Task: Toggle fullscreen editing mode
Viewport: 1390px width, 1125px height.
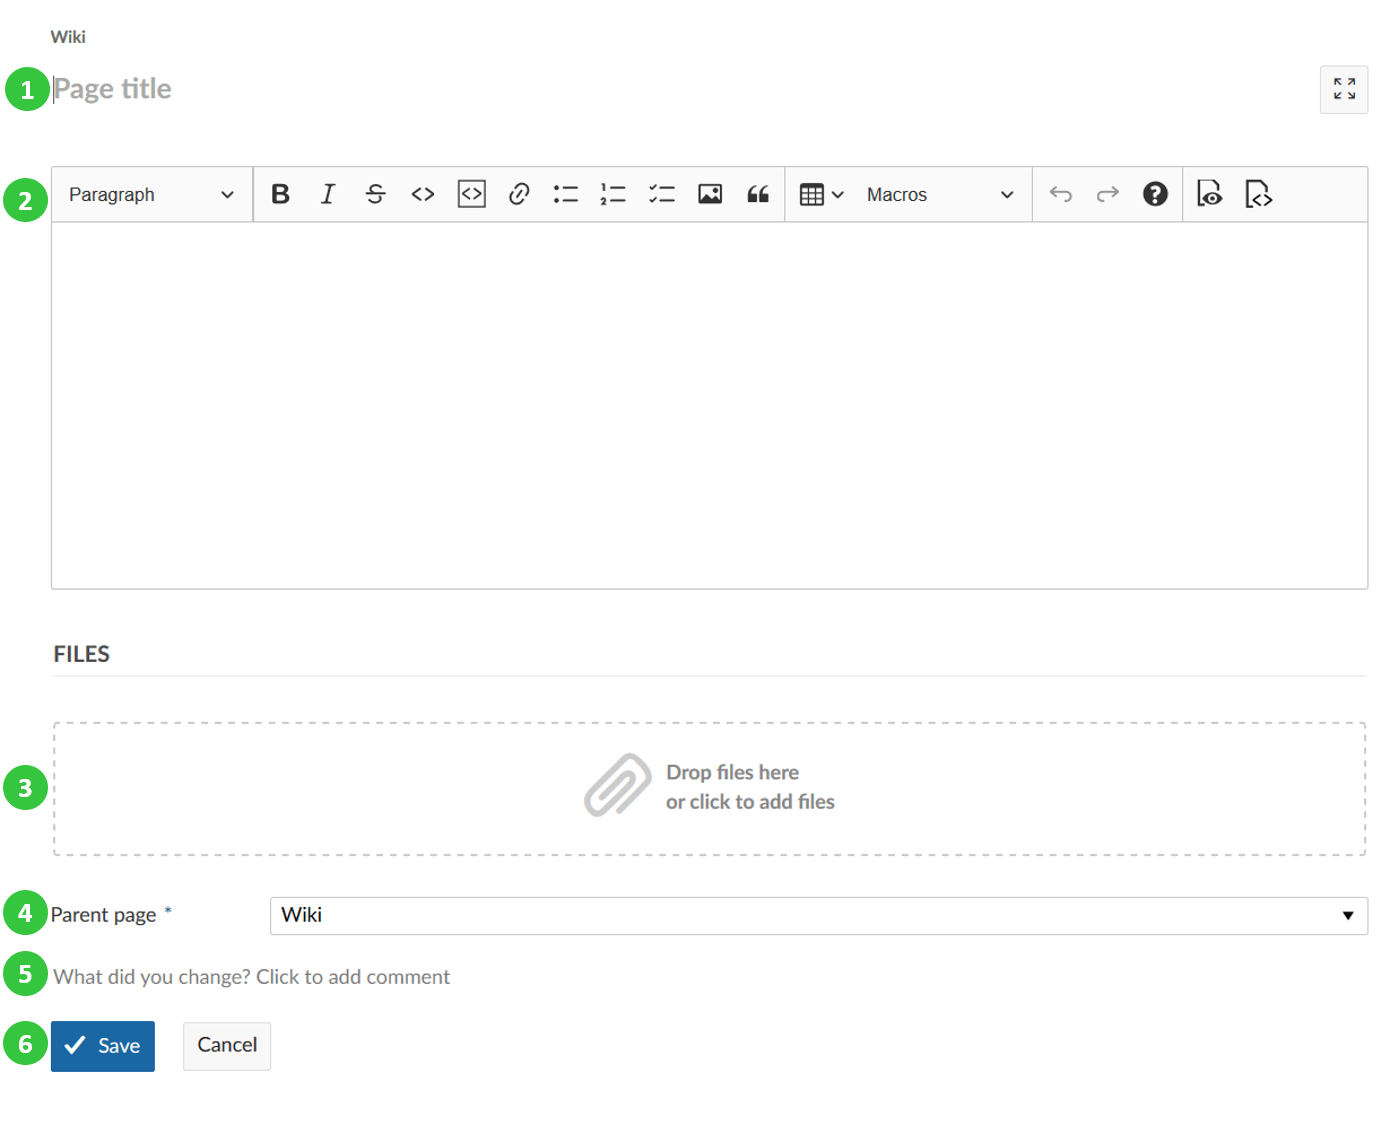Action: click(1344, 89)
